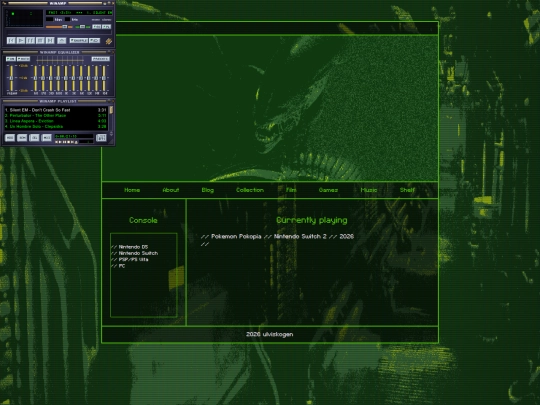Click the Winamp lightning bolt logo icon
The width and height of the screenshot is (540, 405).
coord(109,41)
